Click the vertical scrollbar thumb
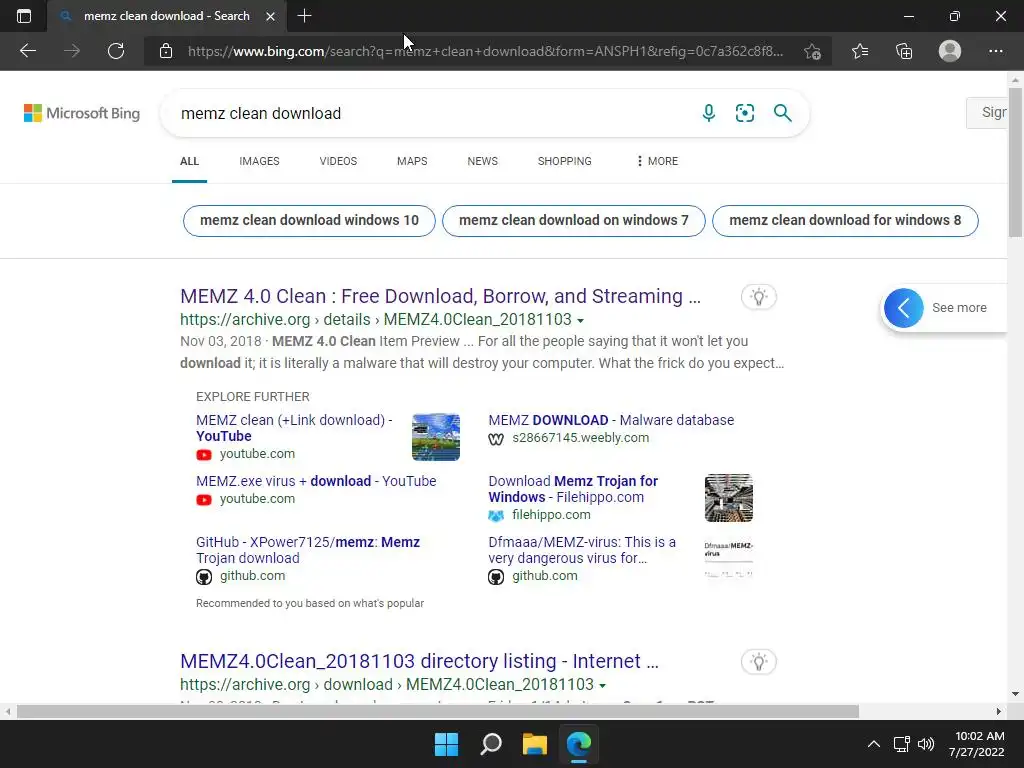 click(x=1015, y=163)
